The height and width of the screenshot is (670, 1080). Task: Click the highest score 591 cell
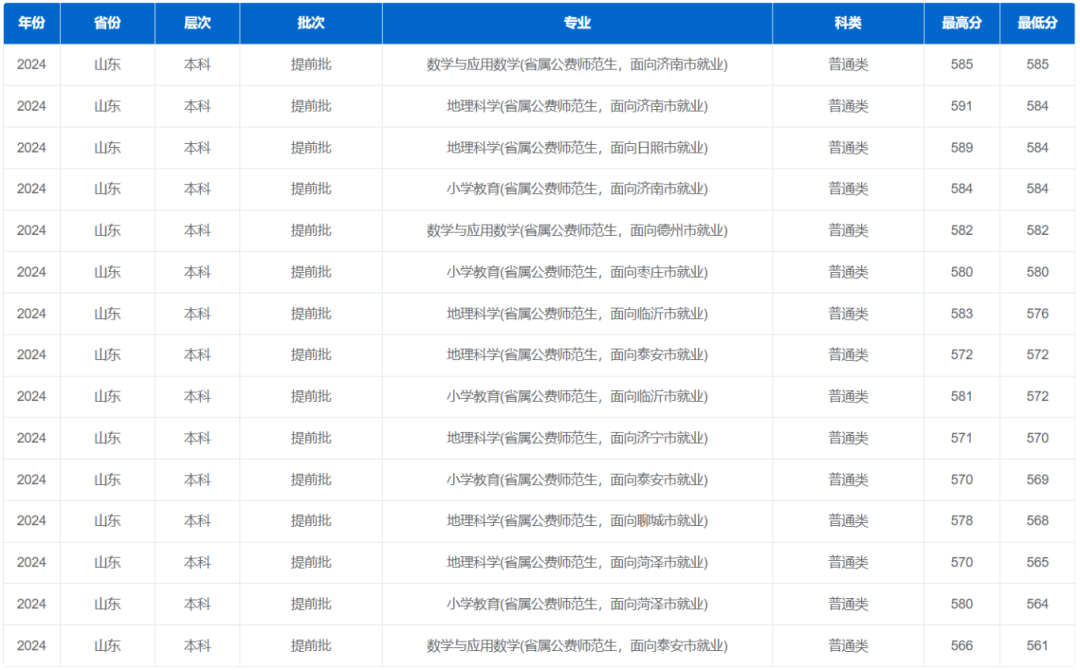pos(962,106)
